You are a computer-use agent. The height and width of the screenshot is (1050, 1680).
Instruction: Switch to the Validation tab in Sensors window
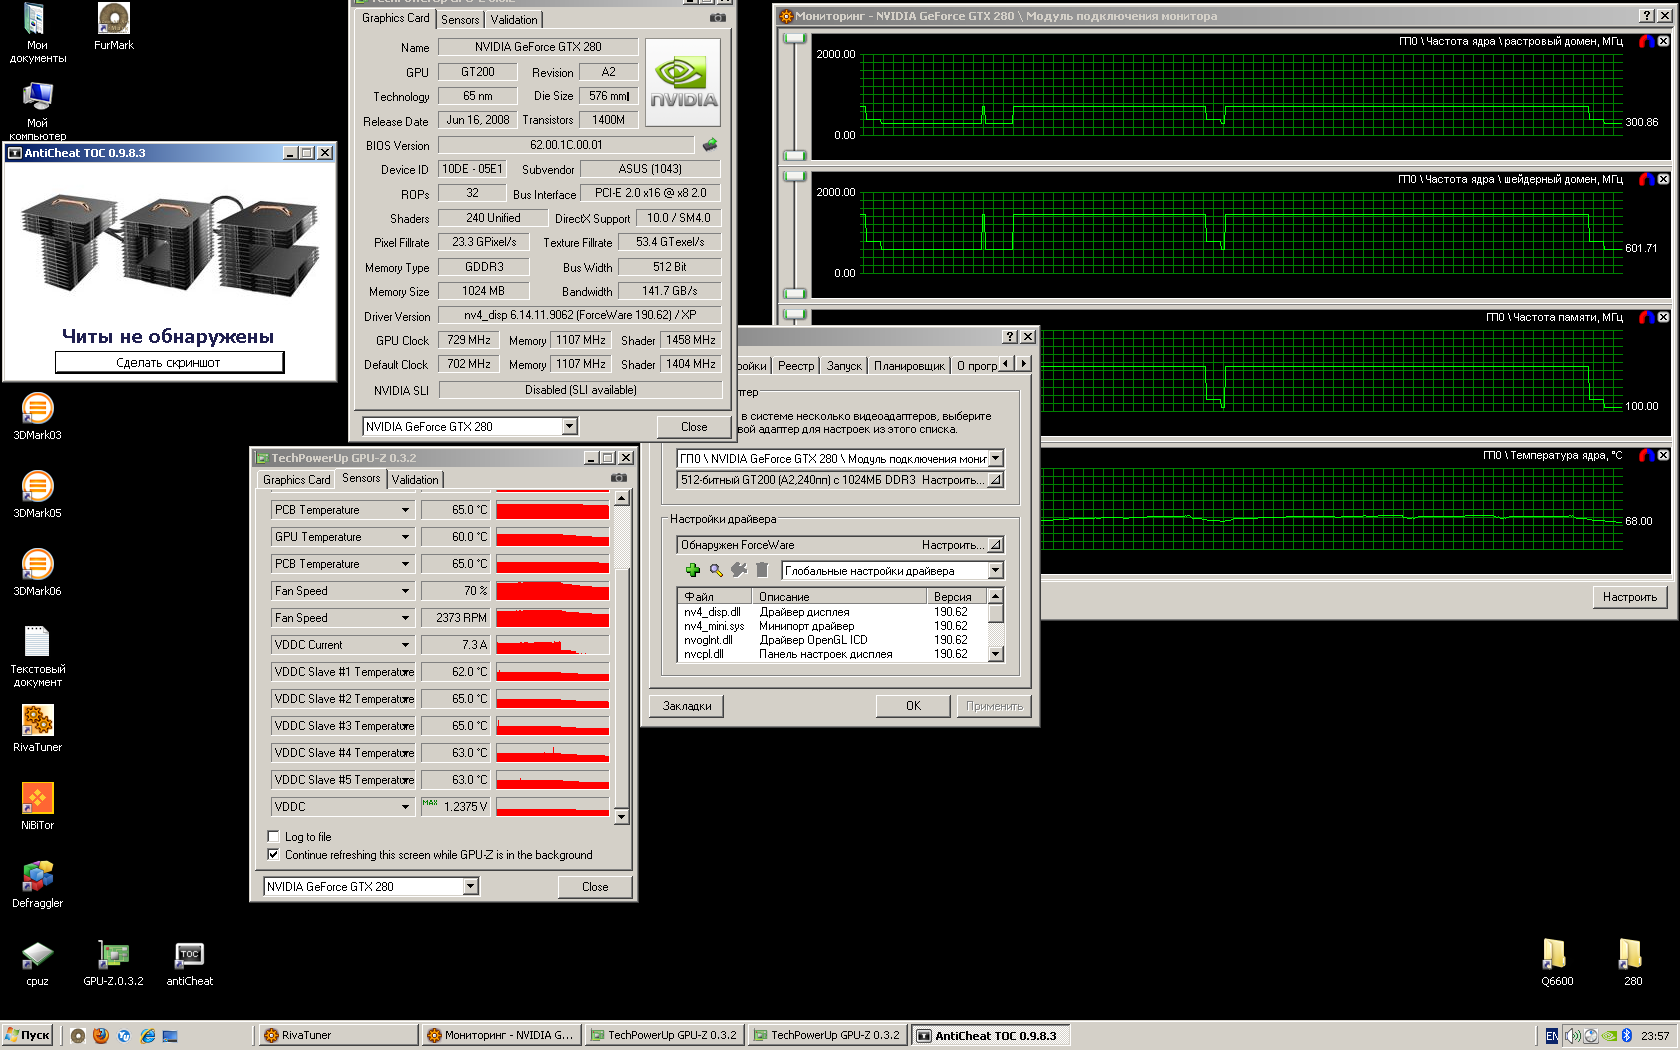pos(414,480)
